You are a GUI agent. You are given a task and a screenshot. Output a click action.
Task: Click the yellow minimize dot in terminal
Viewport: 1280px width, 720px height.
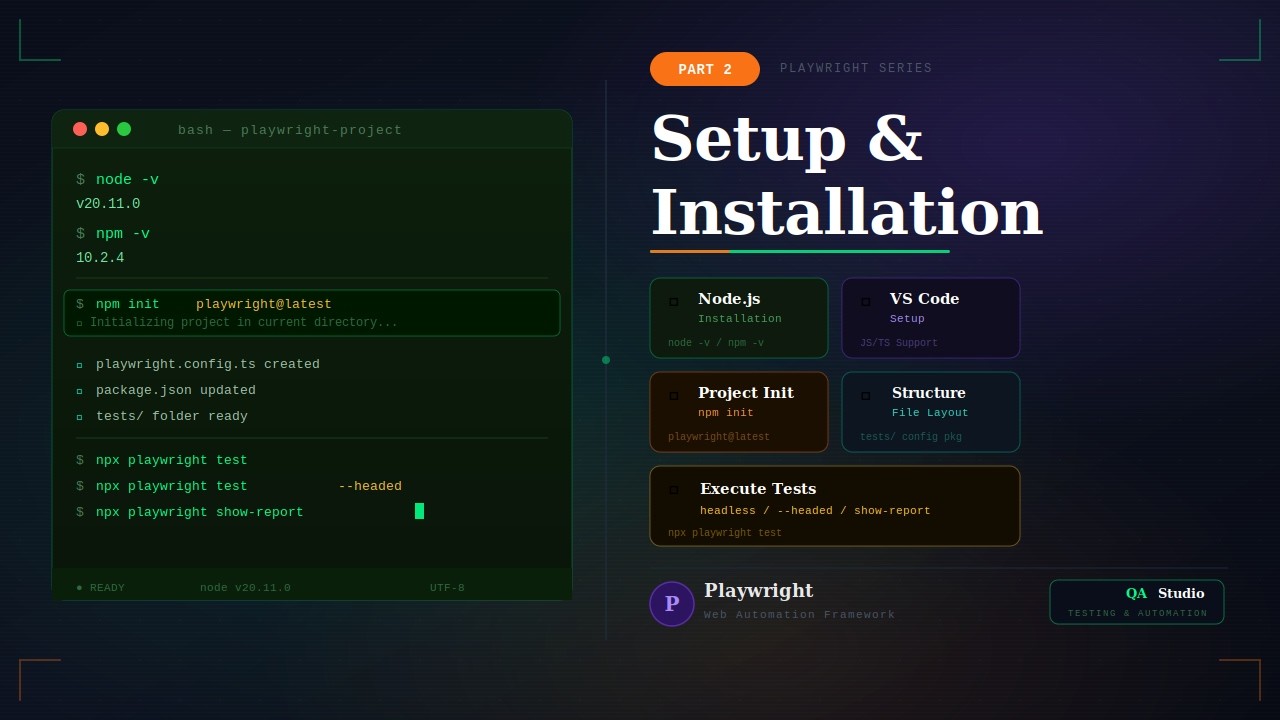pyautogui.click(x=102, y=129)
